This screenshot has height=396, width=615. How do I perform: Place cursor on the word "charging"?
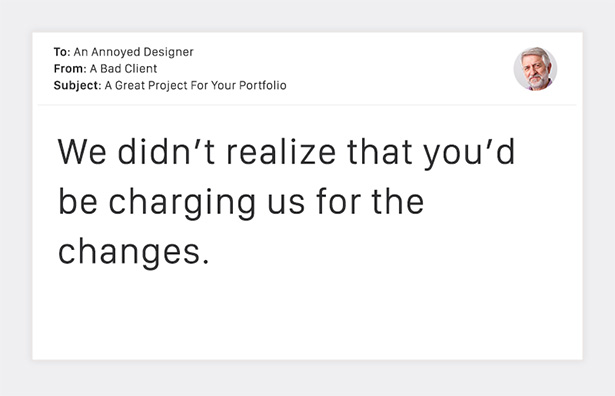pos(182,203)
